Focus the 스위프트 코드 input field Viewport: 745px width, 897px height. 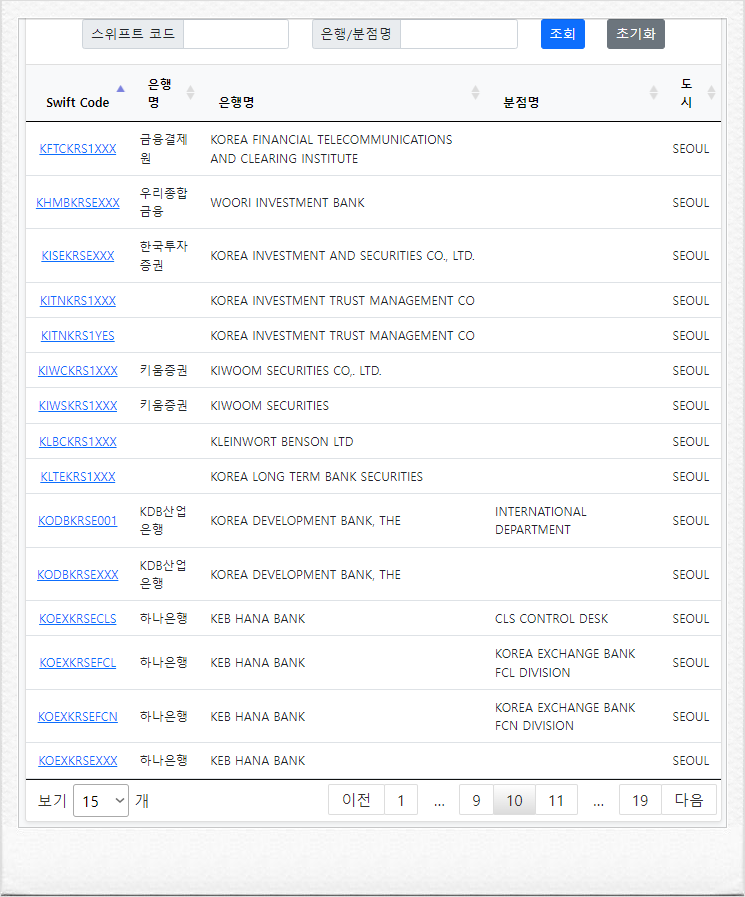[236, 34]
